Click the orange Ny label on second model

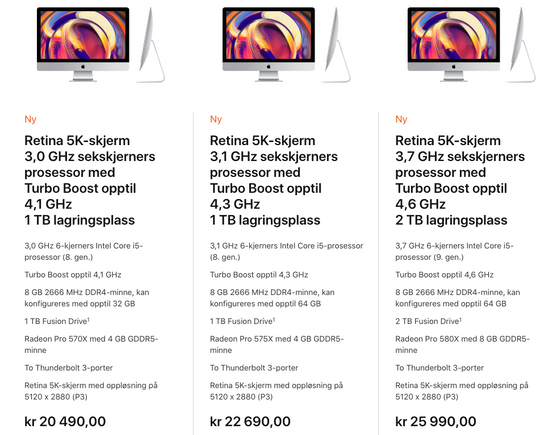click(216, 119)
